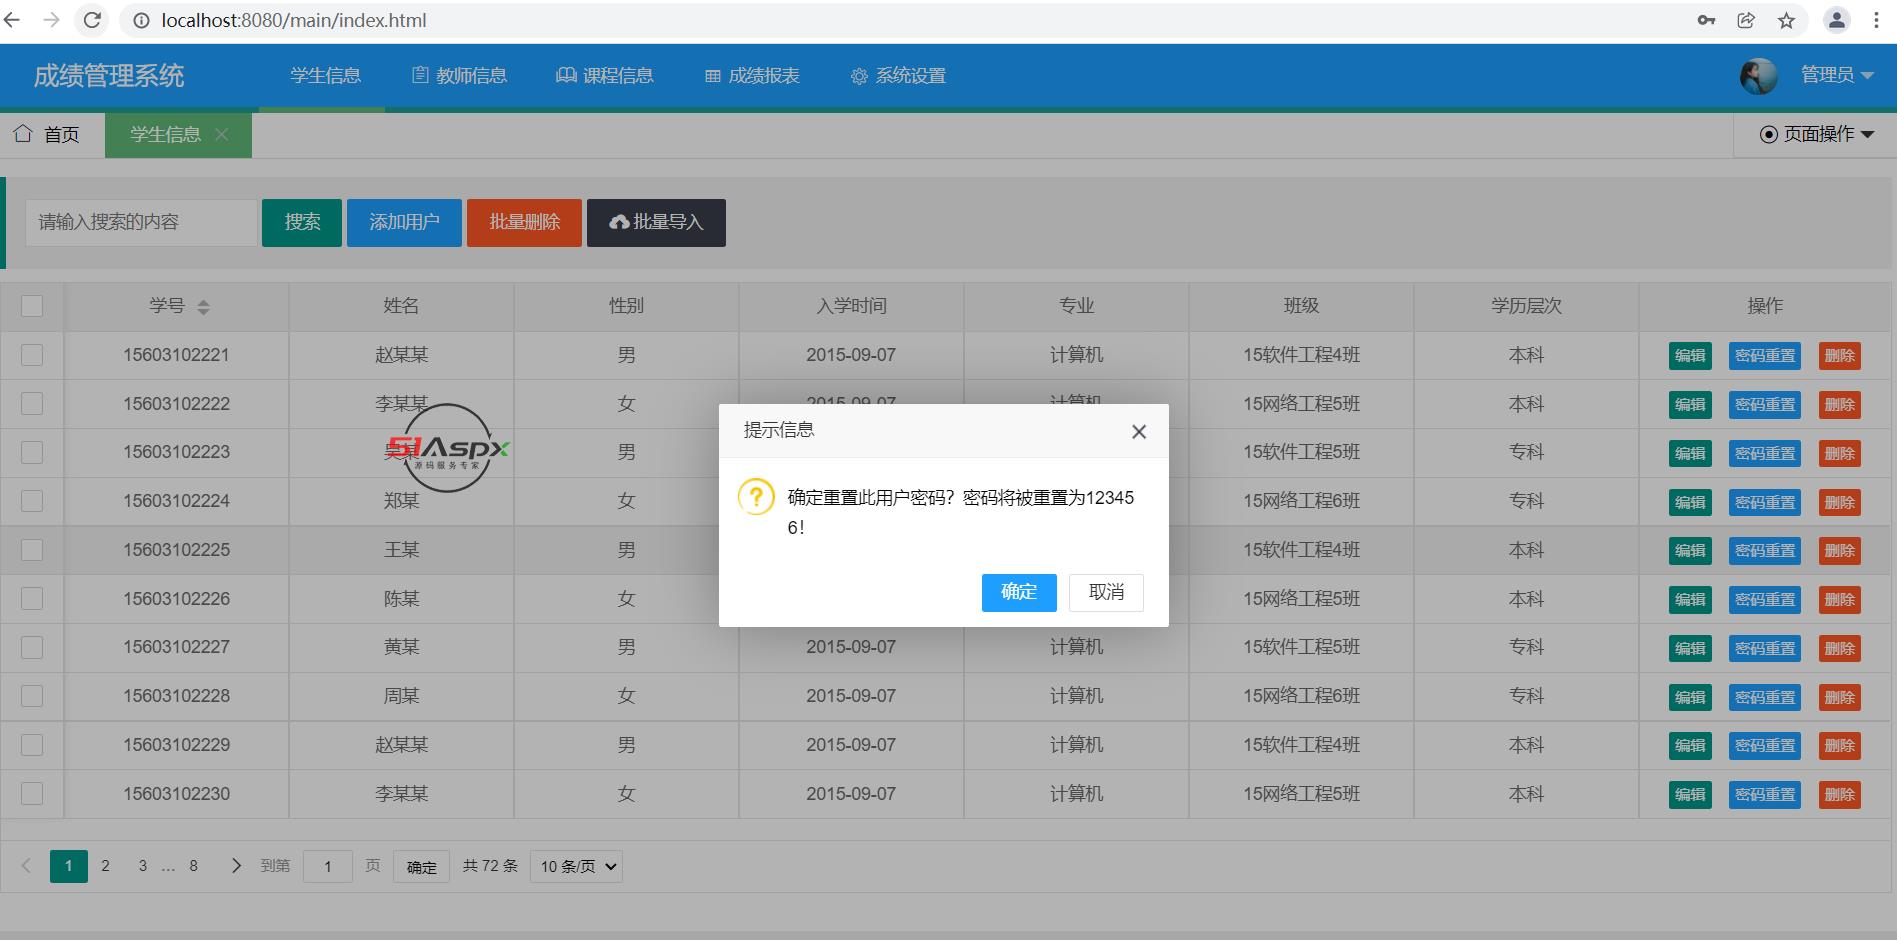Click 编辑 for student 15603102221
The height and width of the screenshot is (940, 1897).
[x=1690, y=356]
